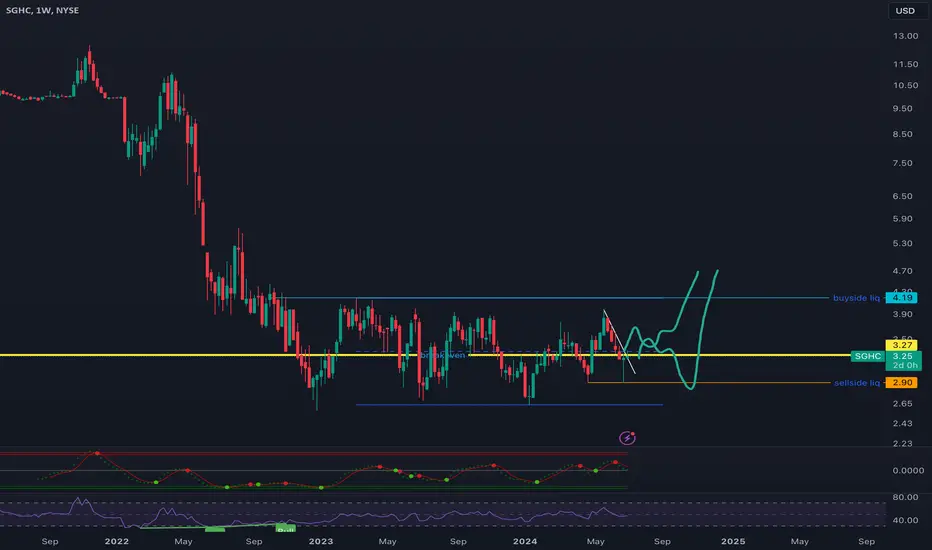
Task: Click the purple lightning bolt event icon
Action: pos(627,438)
